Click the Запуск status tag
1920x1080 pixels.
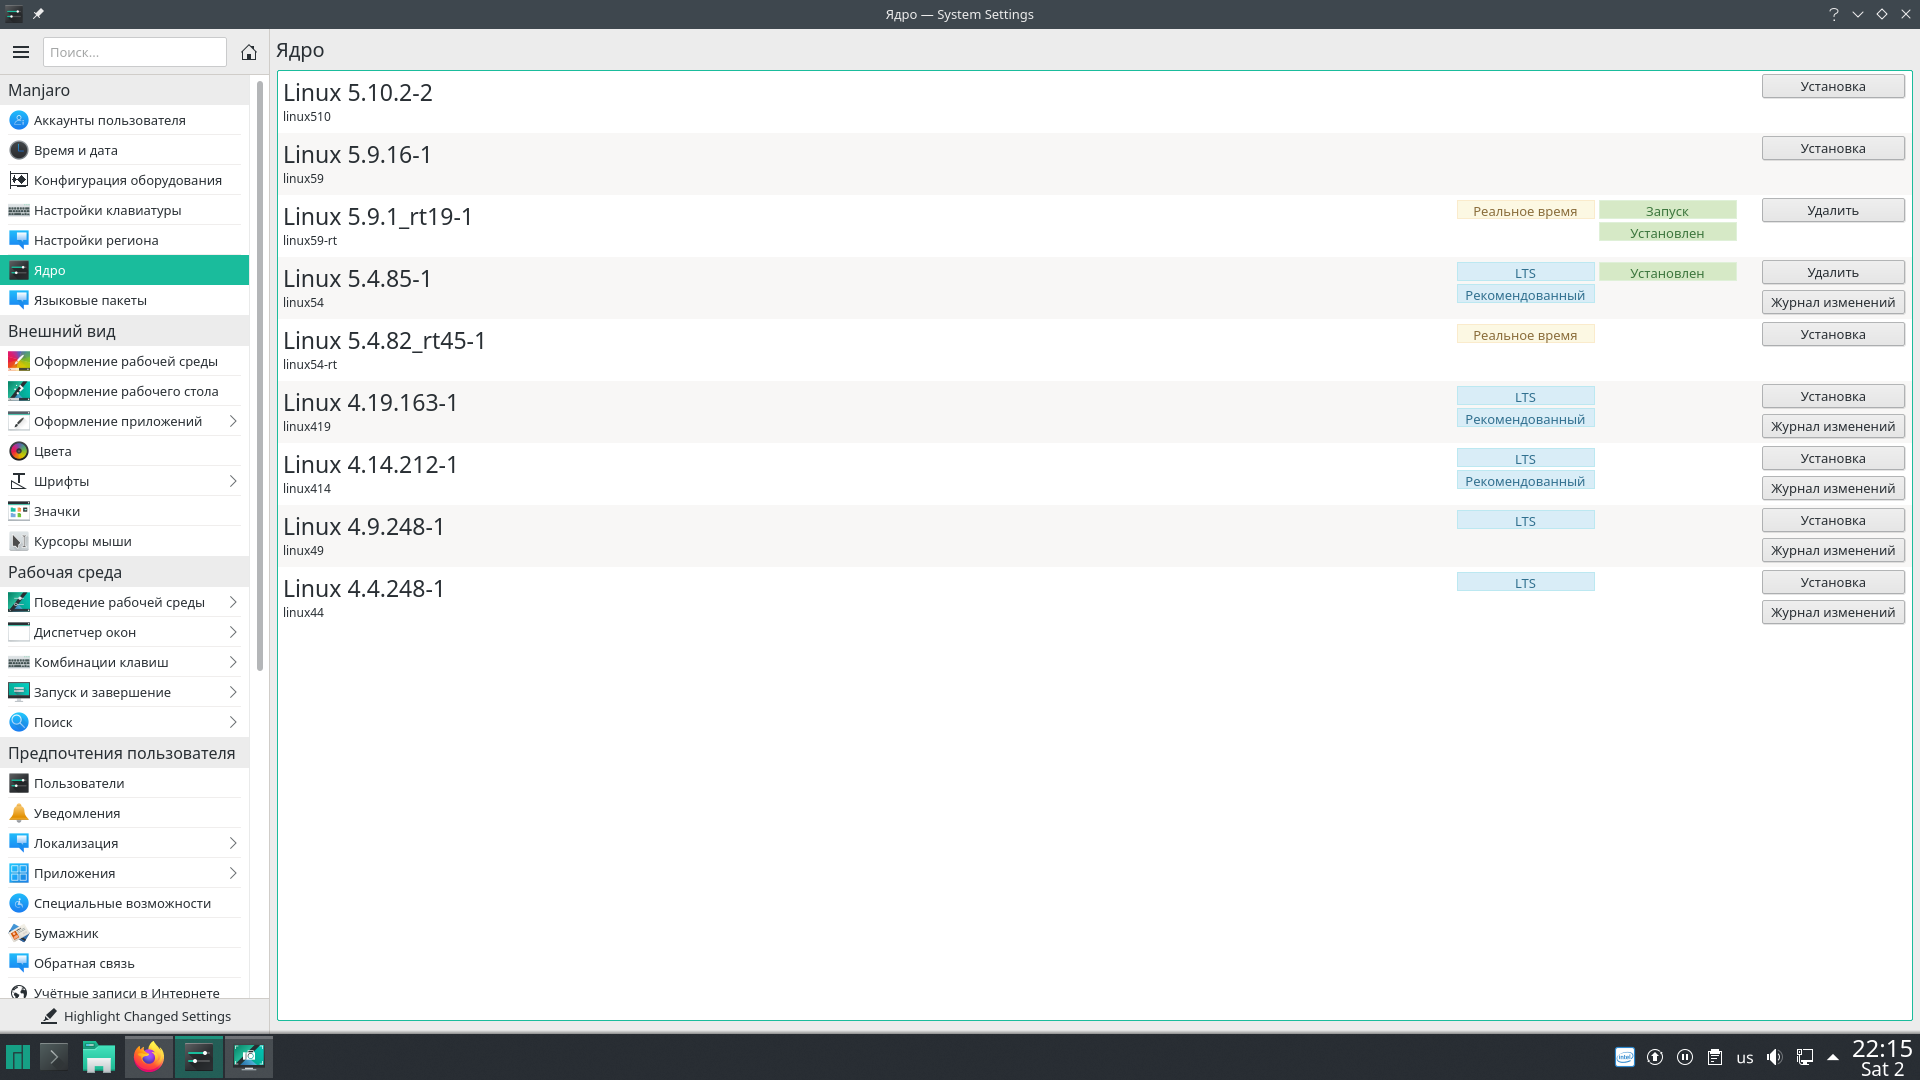1667,211
